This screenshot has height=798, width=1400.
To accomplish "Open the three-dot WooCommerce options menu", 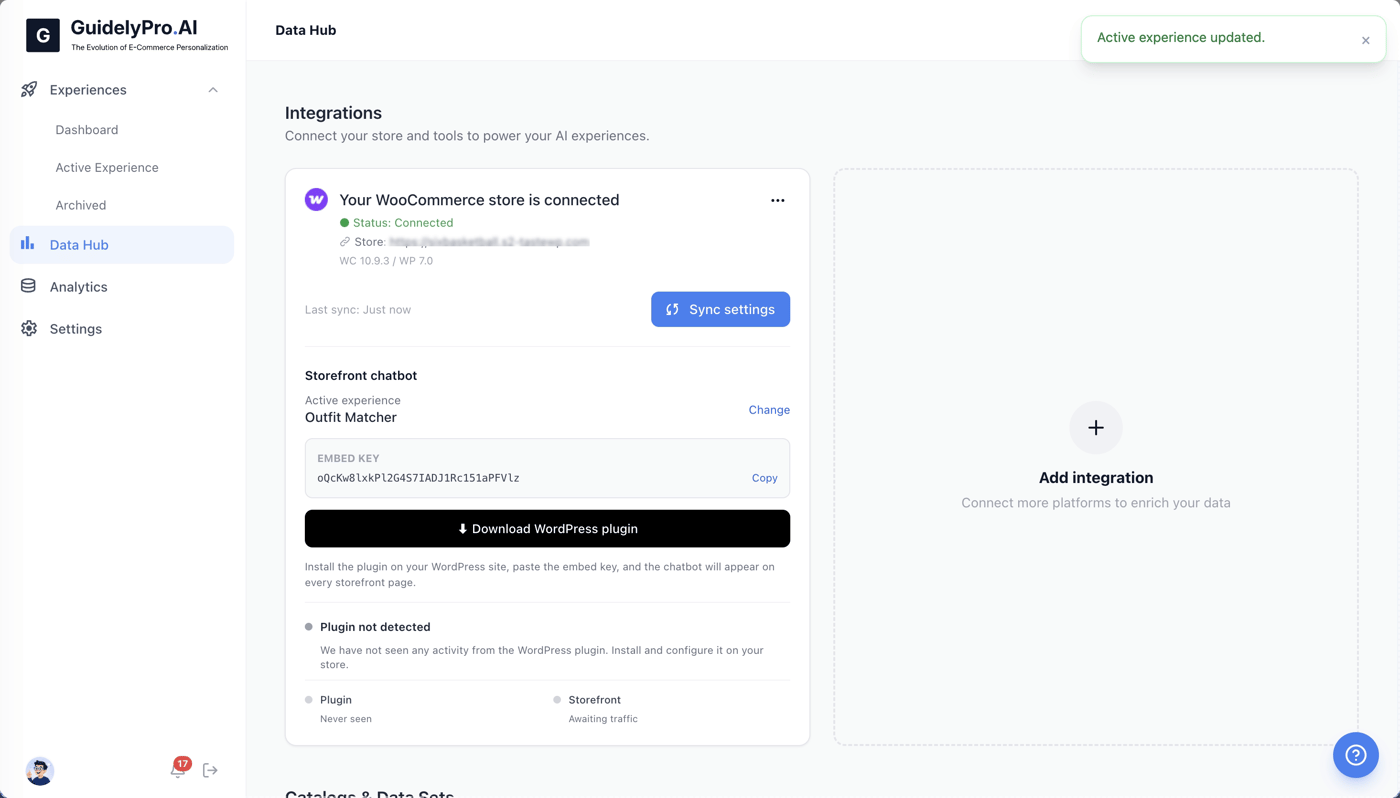I will 778,200.
